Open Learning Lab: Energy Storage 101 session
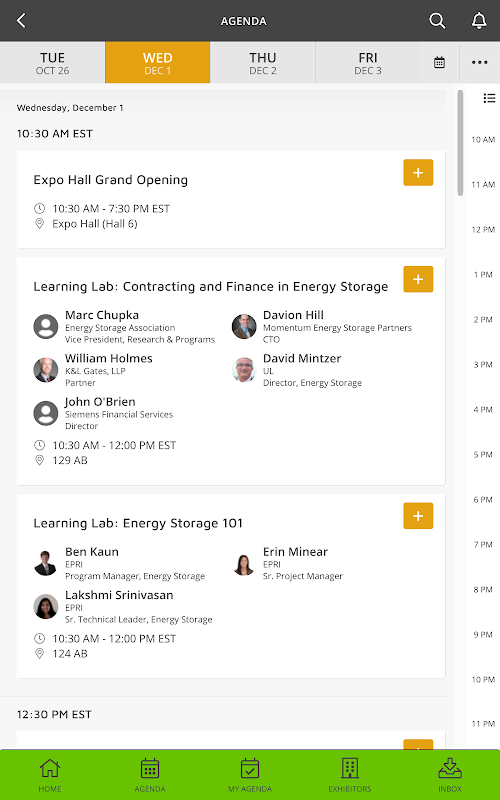 click(138, 523)
